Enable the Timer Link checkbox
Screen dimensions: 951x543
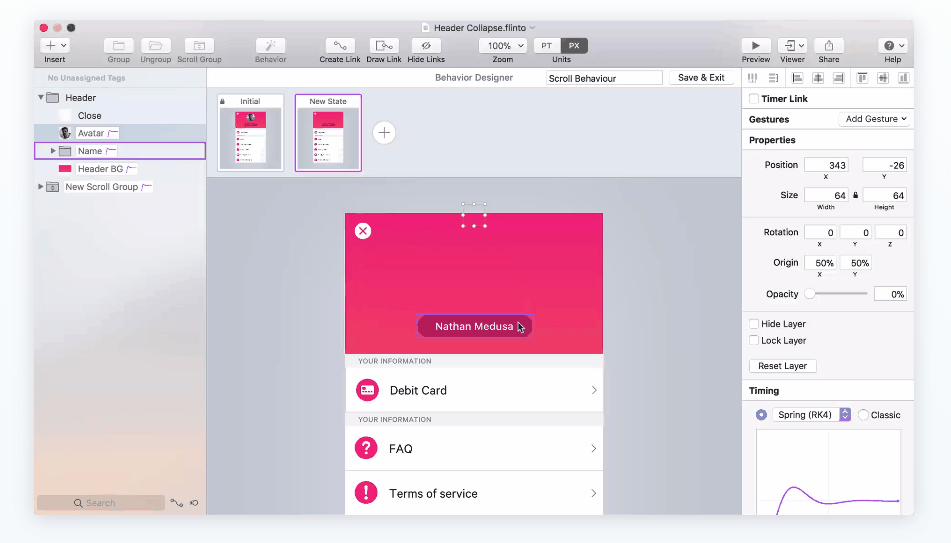754,99
